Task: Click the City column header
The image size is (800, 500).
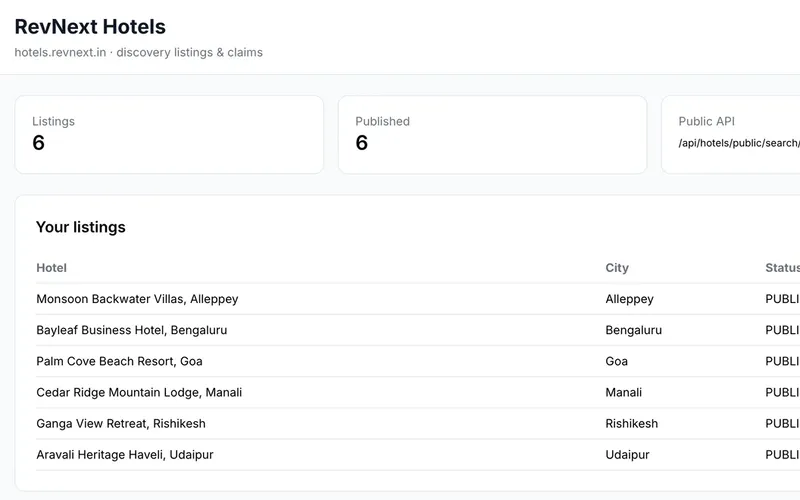Action: tap(617, 268)
